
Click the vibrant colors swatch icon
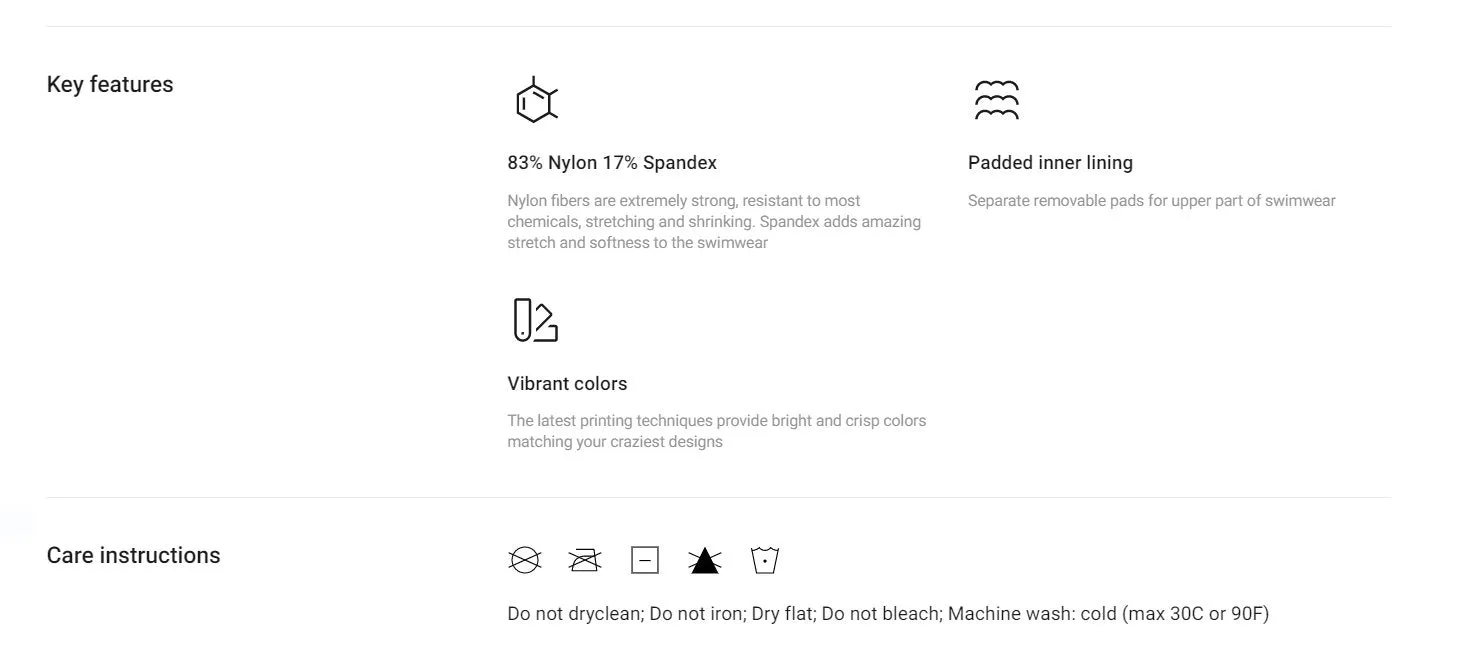click(x=535, y=320)
